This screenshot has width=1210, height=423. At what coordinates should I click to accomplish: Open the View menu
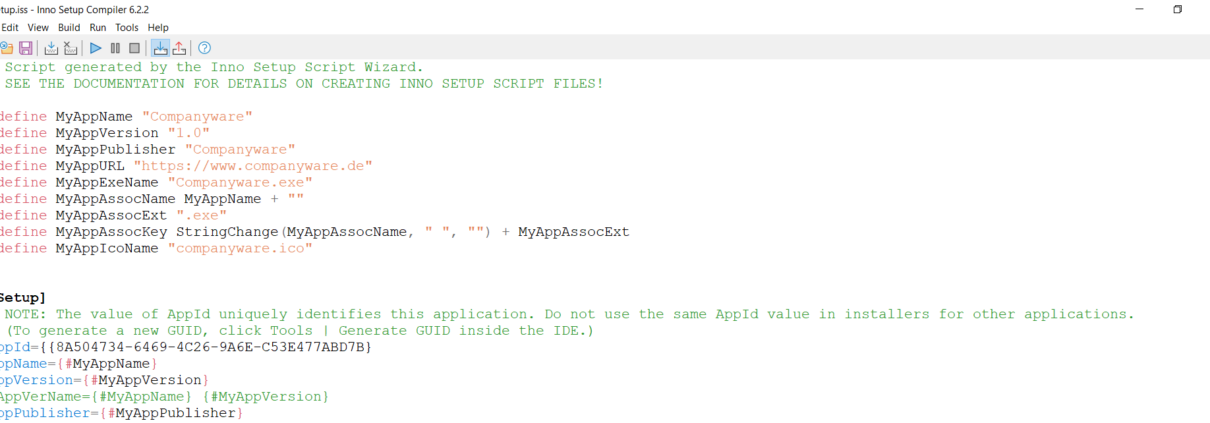pos(38,28)
